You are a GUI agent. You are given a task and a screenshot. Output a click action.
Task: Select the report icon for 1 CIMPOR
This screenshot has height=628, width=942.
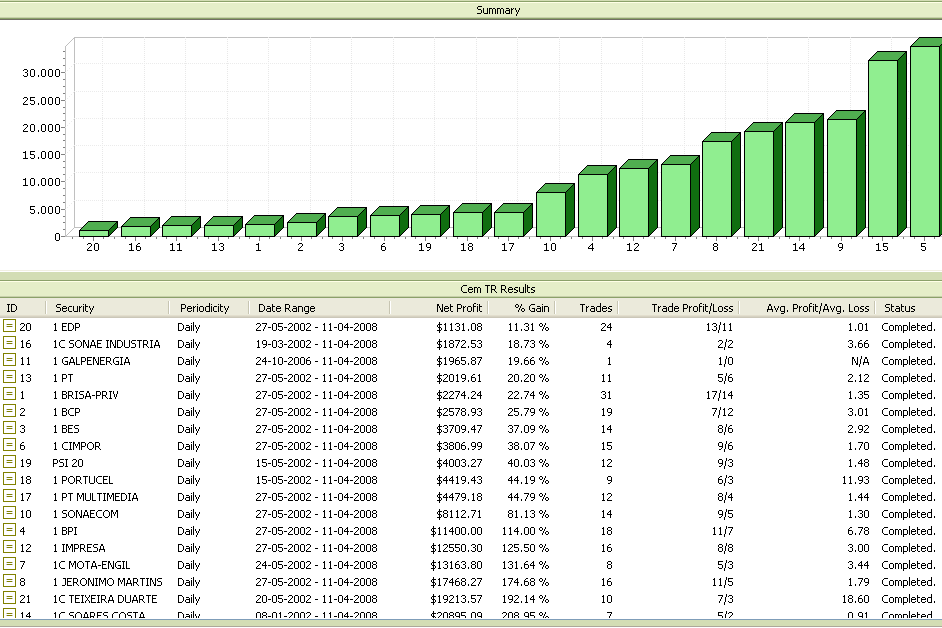click(10, 445)
